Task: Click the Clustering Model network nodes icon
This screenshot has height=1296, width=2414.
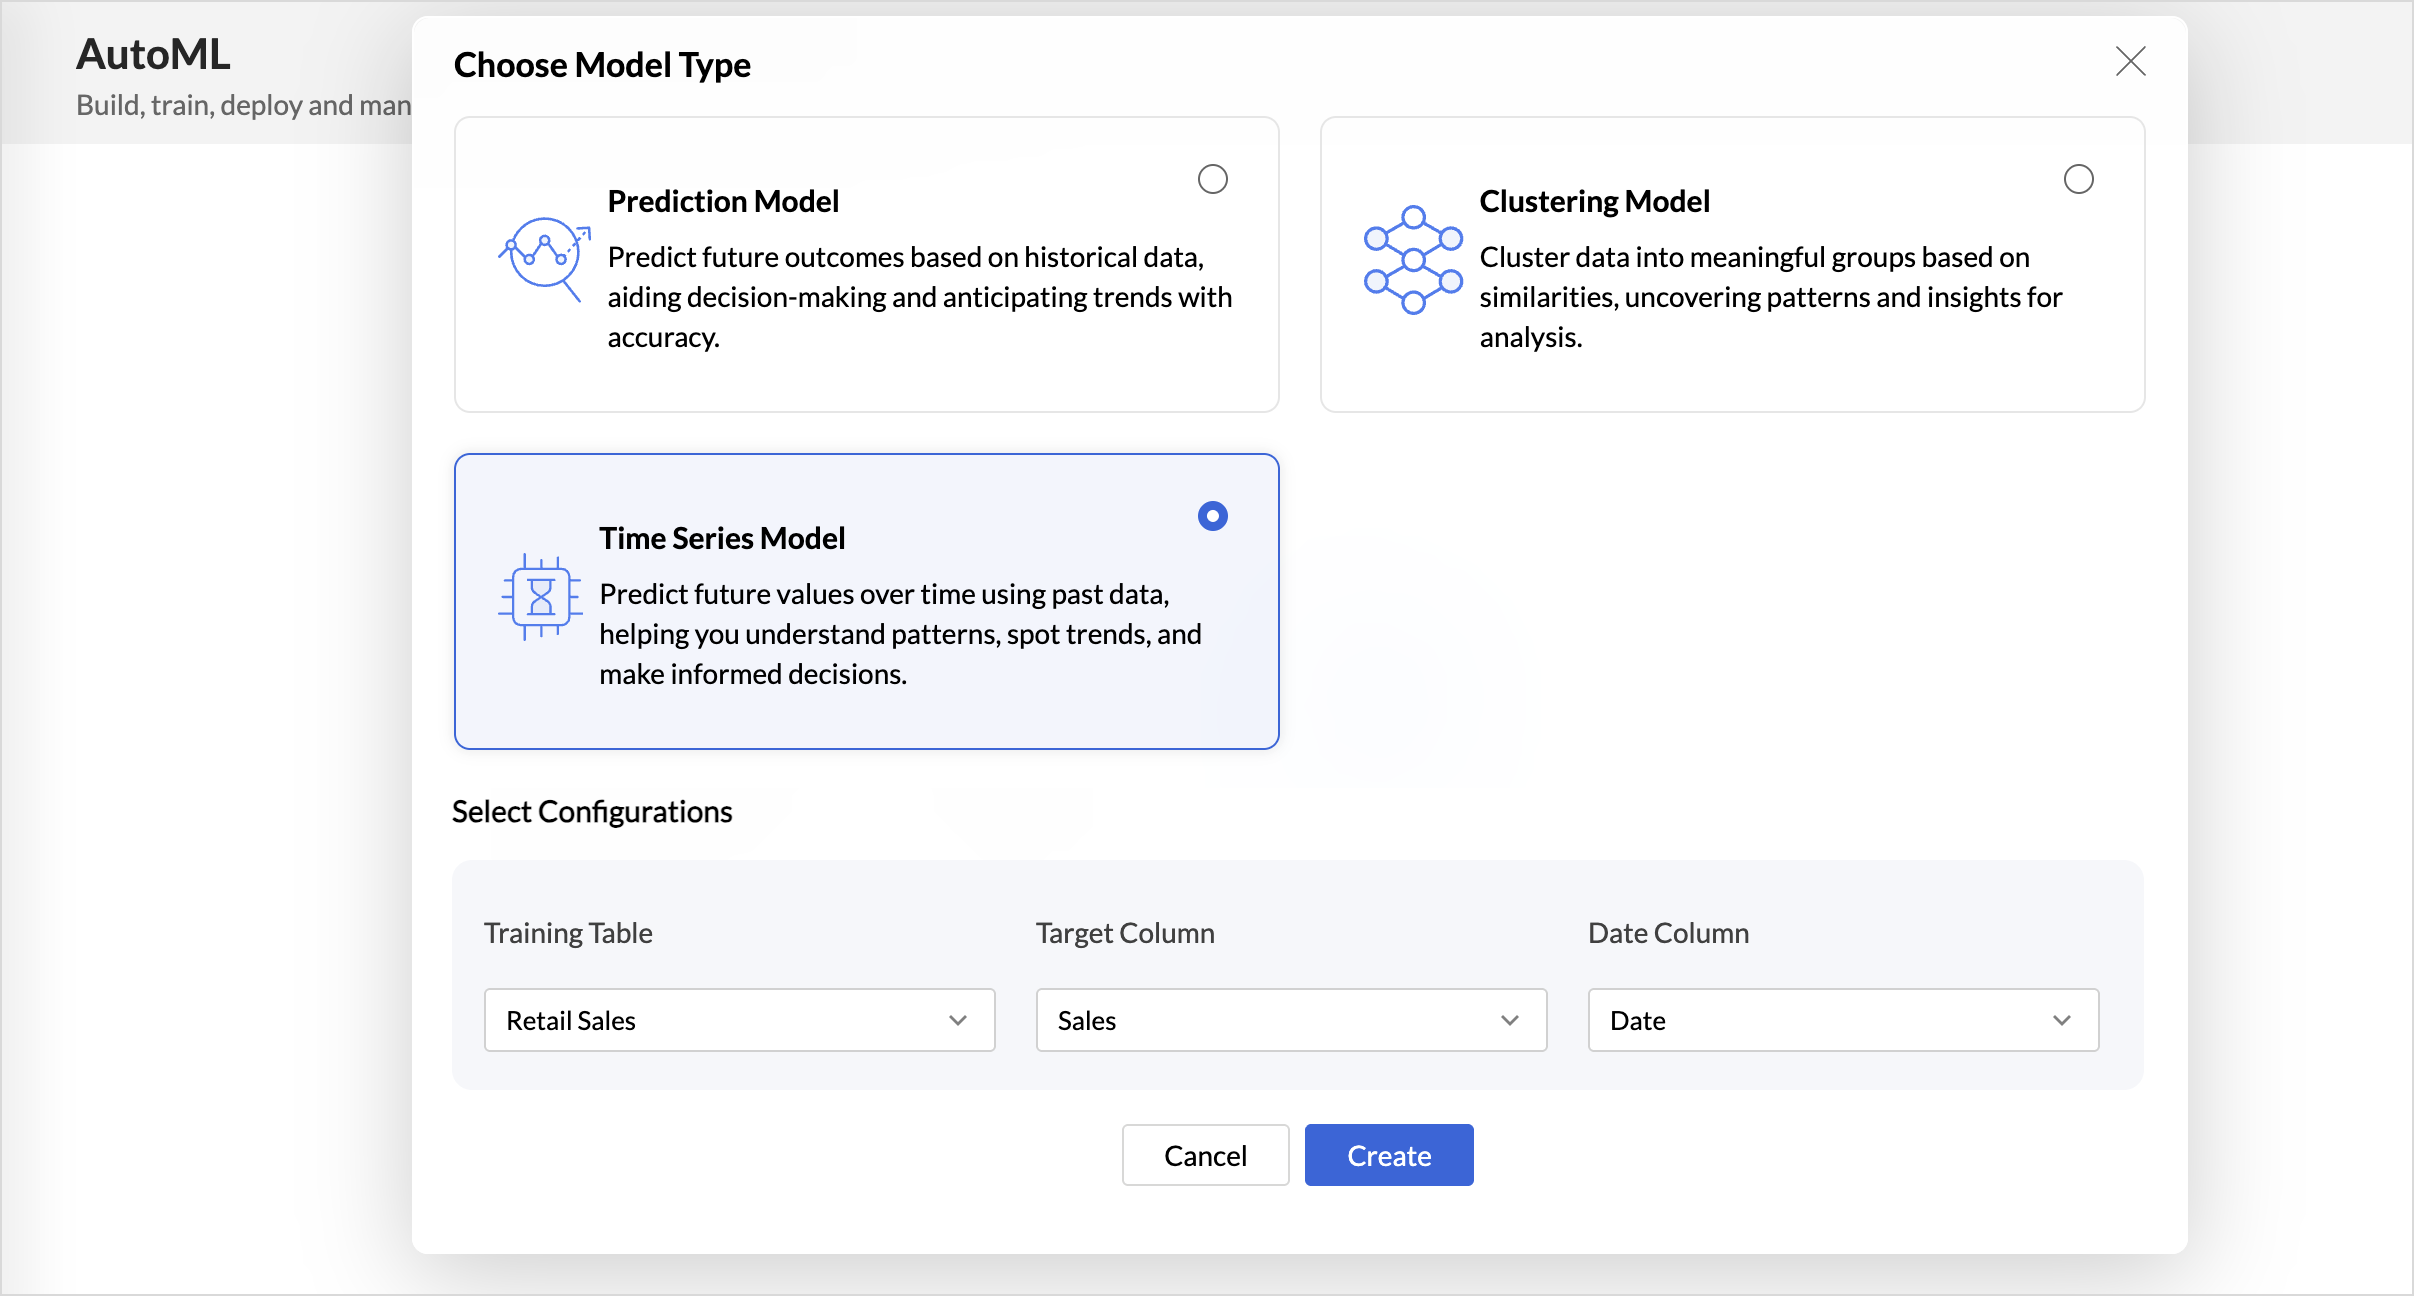Action: [x=1413, y=260]
